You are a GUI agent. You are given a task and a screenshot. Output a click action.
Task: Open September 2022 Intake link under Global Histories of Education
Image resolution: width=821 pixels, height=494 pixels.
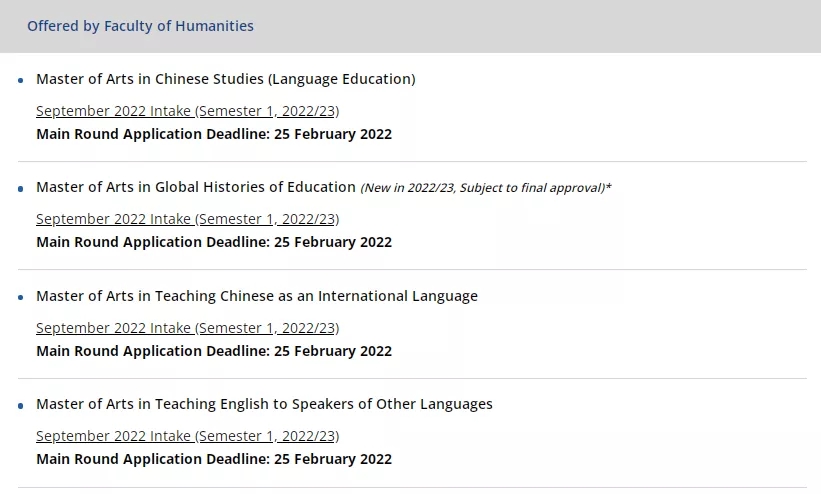[x=187, y=219]
